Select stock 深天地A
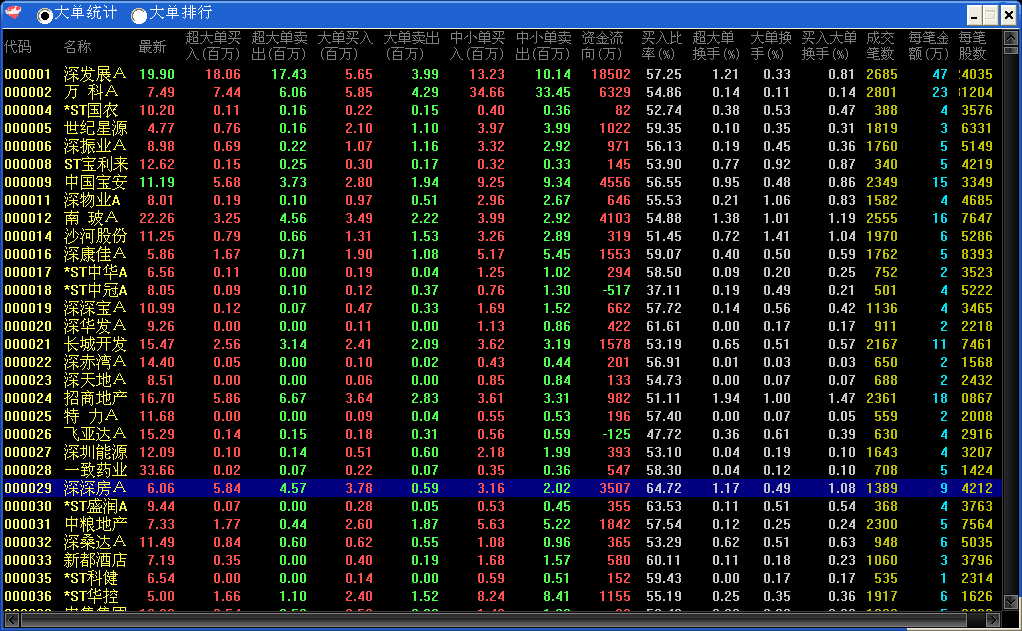Image resolution: width=1022 pixels, height=631 pixels. (95, 380)
